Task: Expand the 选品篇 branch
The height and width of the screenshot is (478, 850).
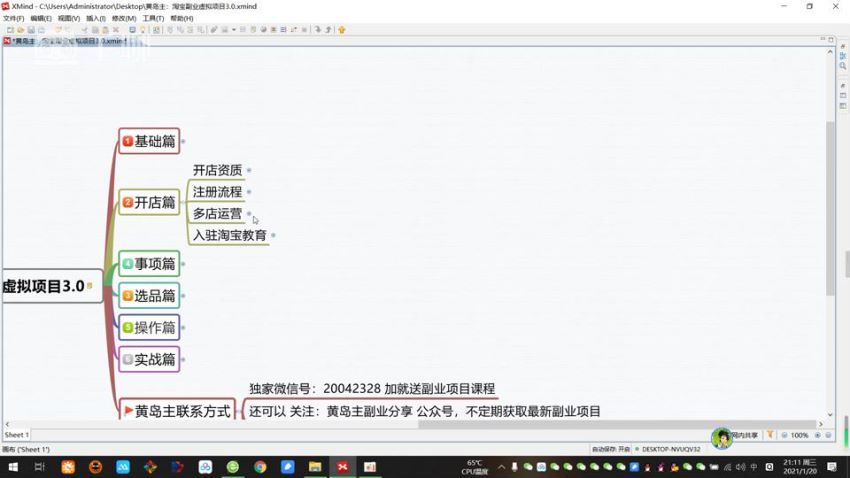Action: (183, 296)
